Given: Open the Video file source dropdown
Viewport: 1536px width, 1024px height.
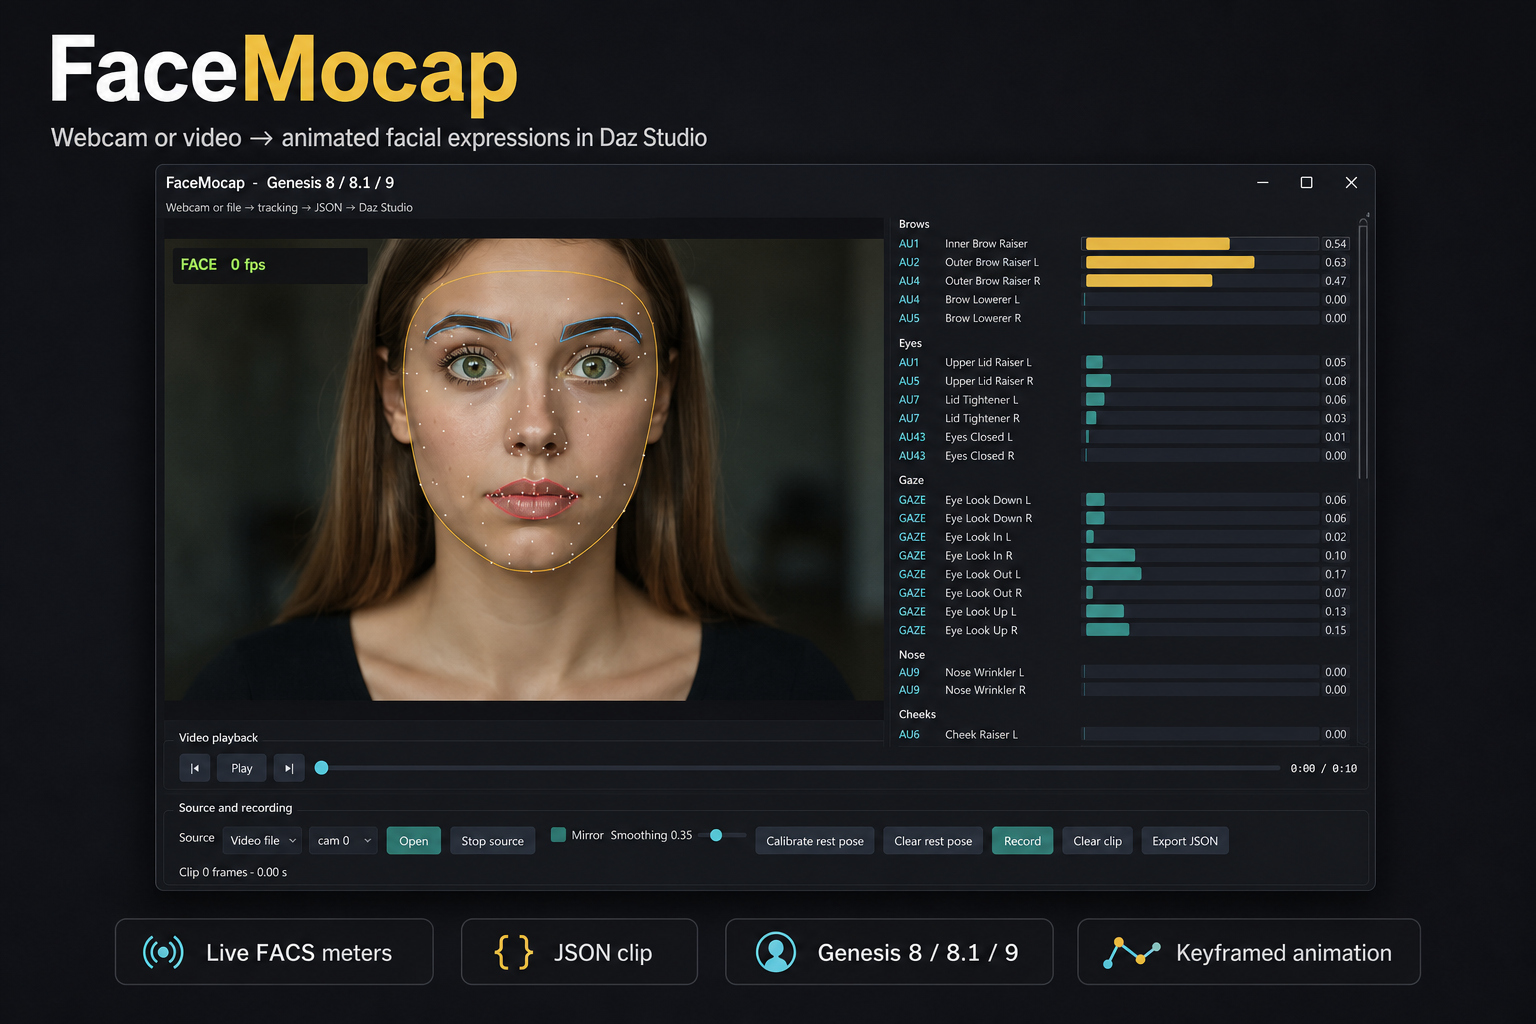Looking at the screenshot, I should (261, 840).
